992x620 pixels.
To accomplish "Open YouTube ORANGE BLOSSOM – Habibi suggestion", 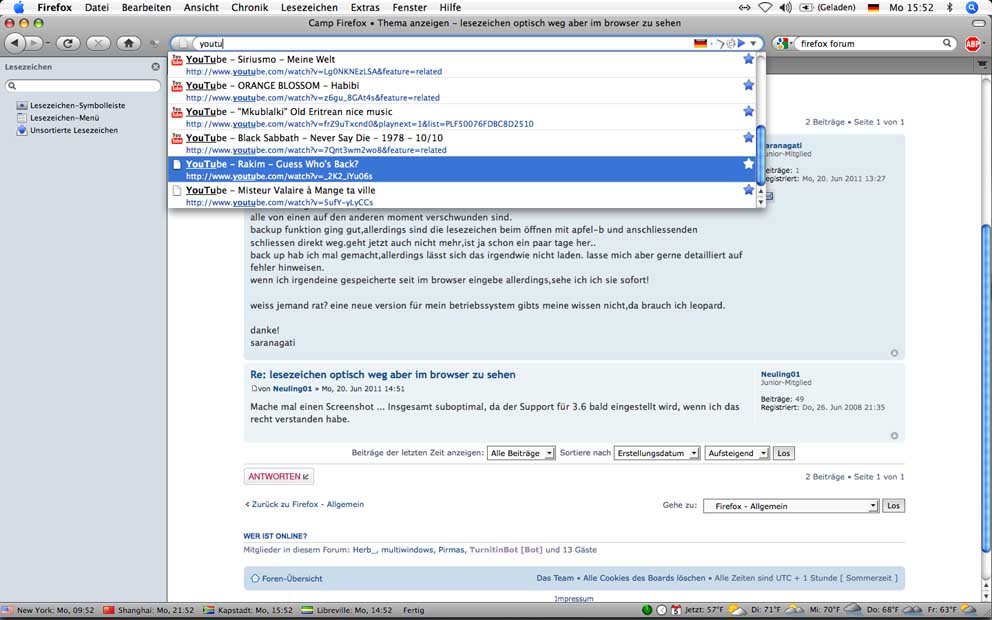I will [463, 91].
